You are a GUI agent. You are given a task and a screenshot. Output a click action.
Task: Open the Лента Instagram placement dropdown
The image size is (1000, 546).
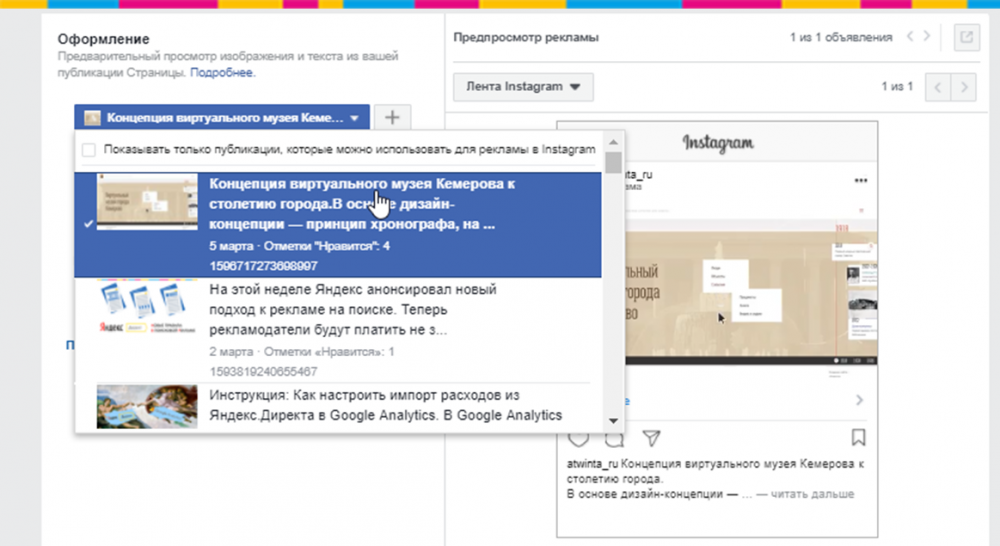(x=523, y=87)
